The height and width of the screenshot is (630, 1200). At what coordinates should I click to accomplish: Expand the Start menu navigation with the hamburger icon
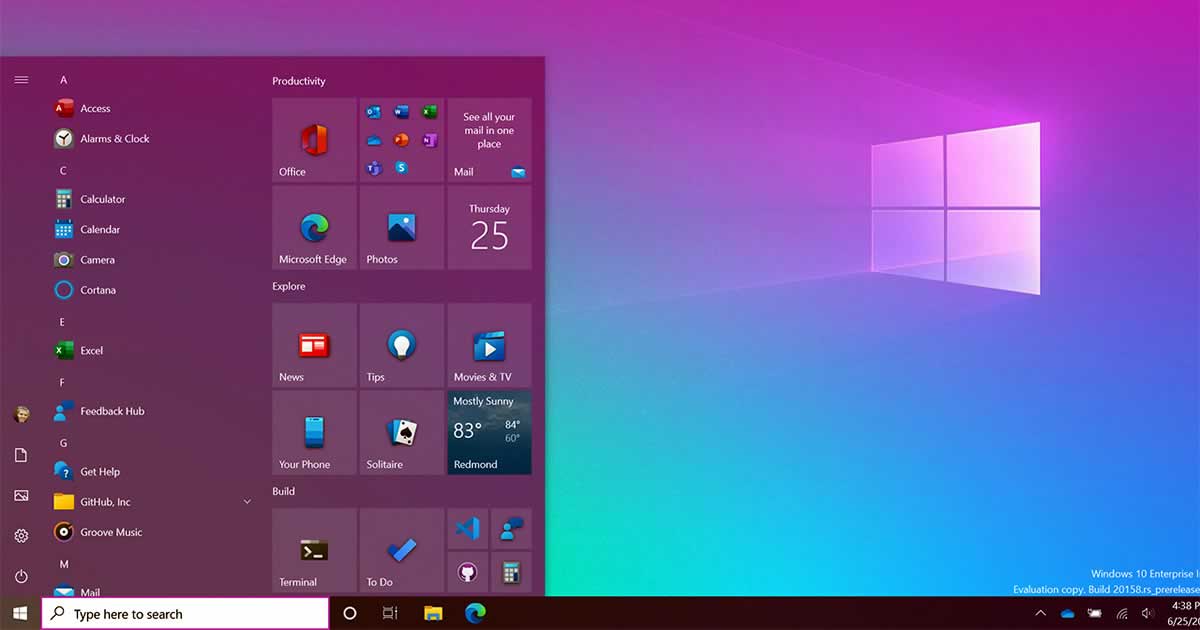tap(21, 80)
